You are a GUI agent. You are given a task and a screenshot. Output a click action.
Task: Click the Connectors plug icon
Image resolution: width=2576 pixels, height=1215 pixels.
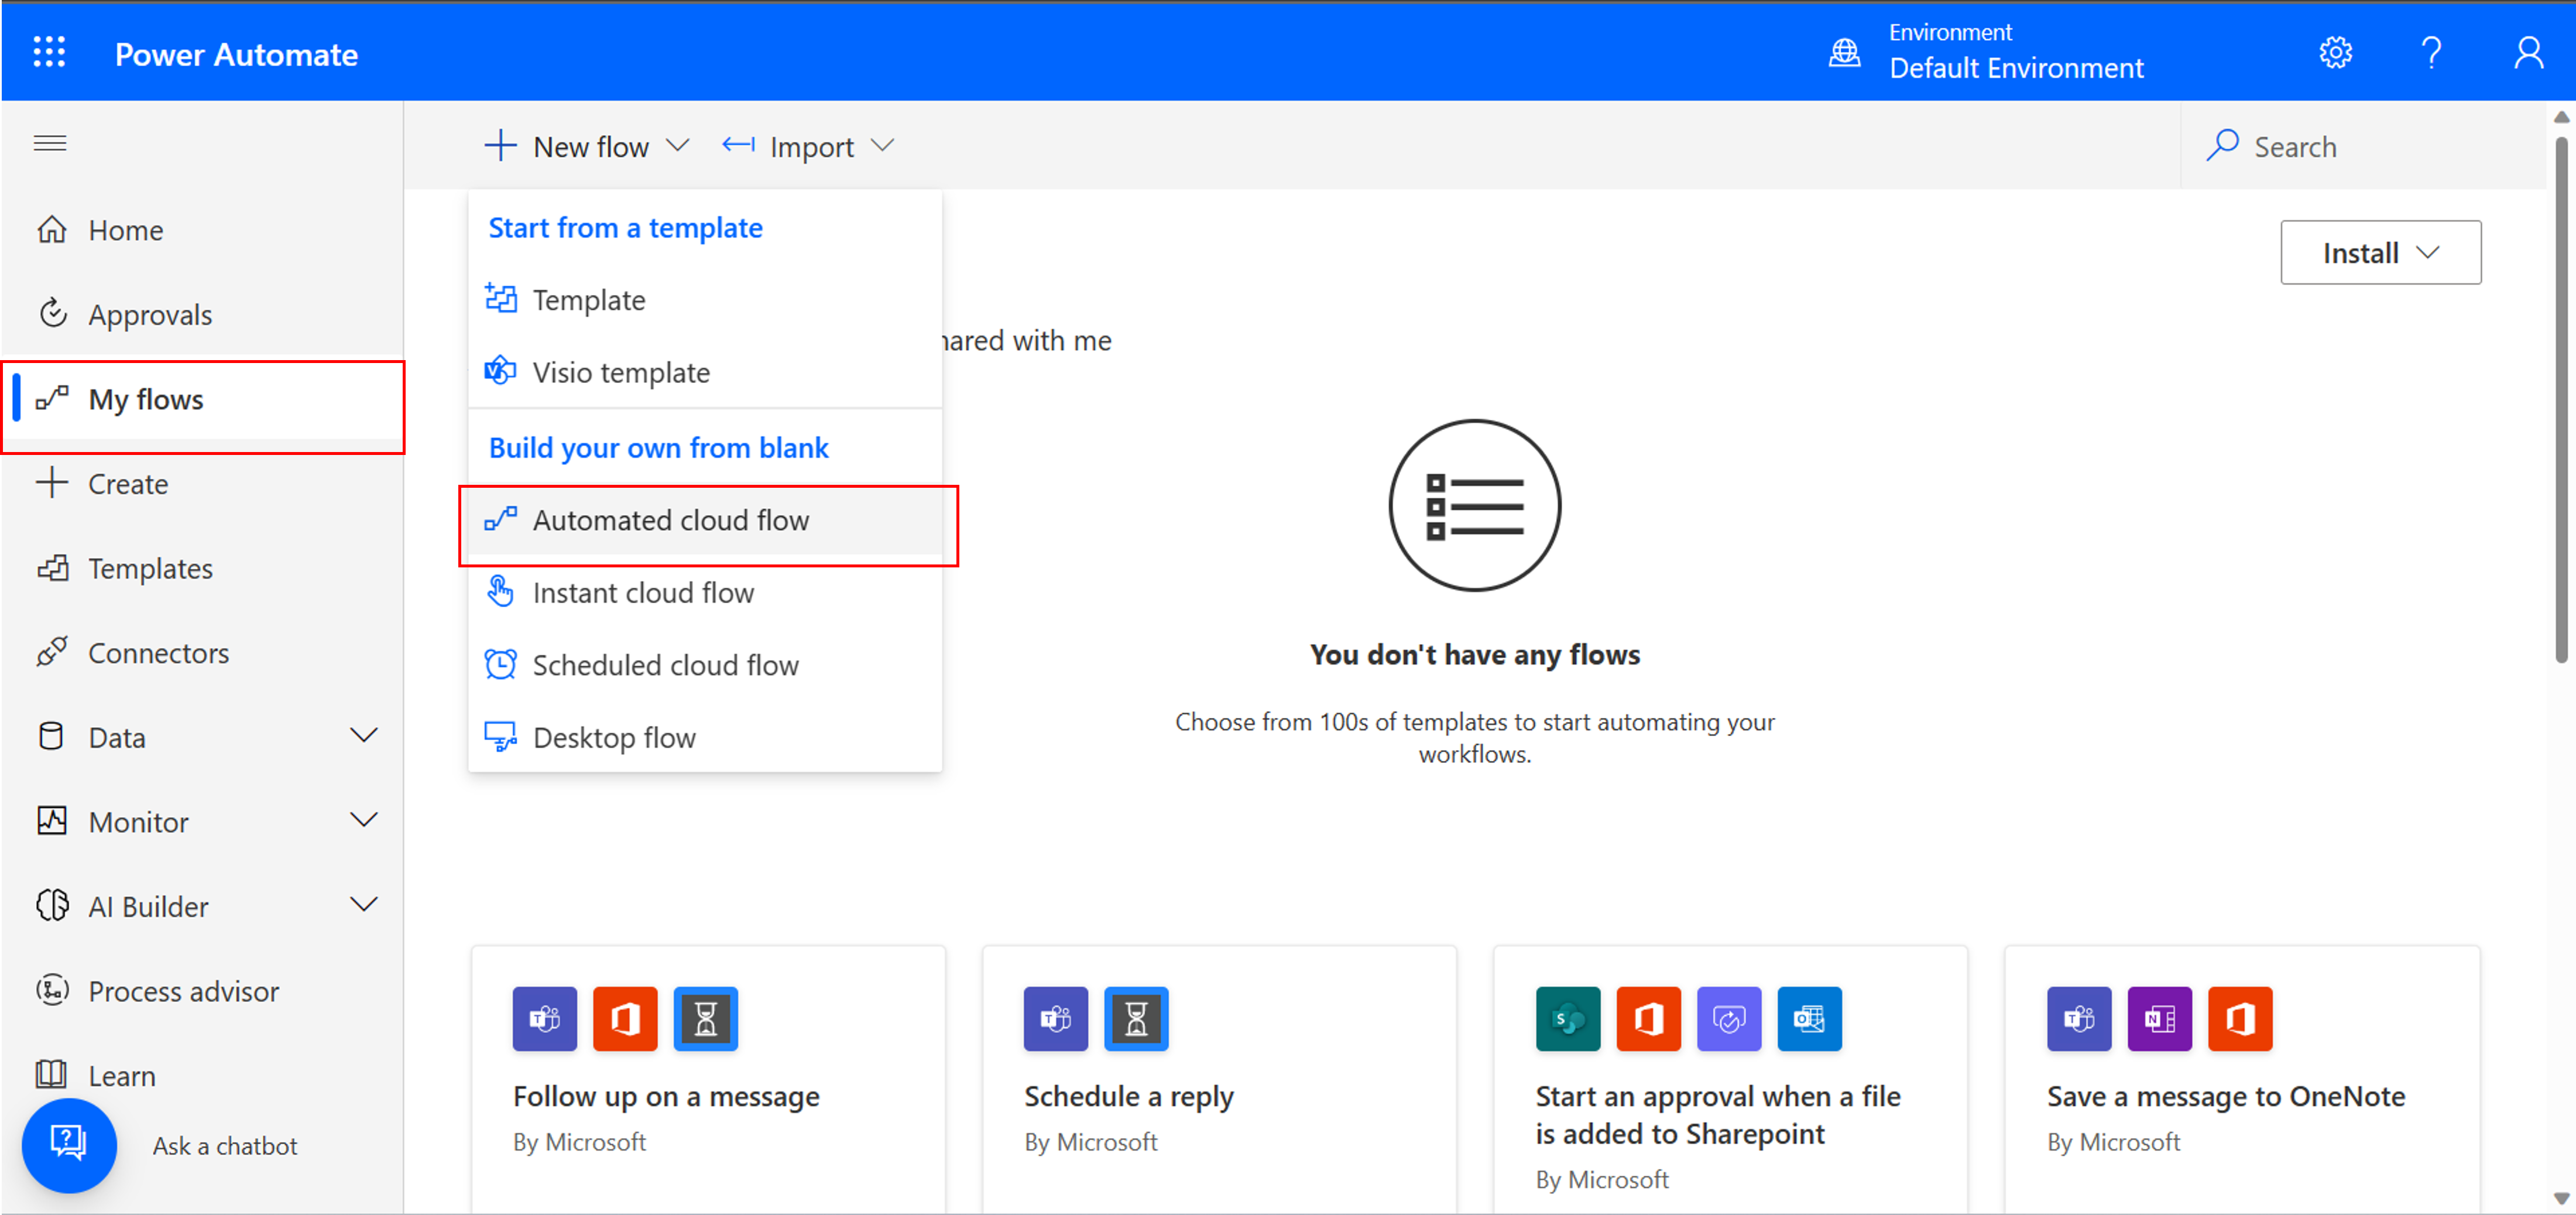(x=52, y=652)
